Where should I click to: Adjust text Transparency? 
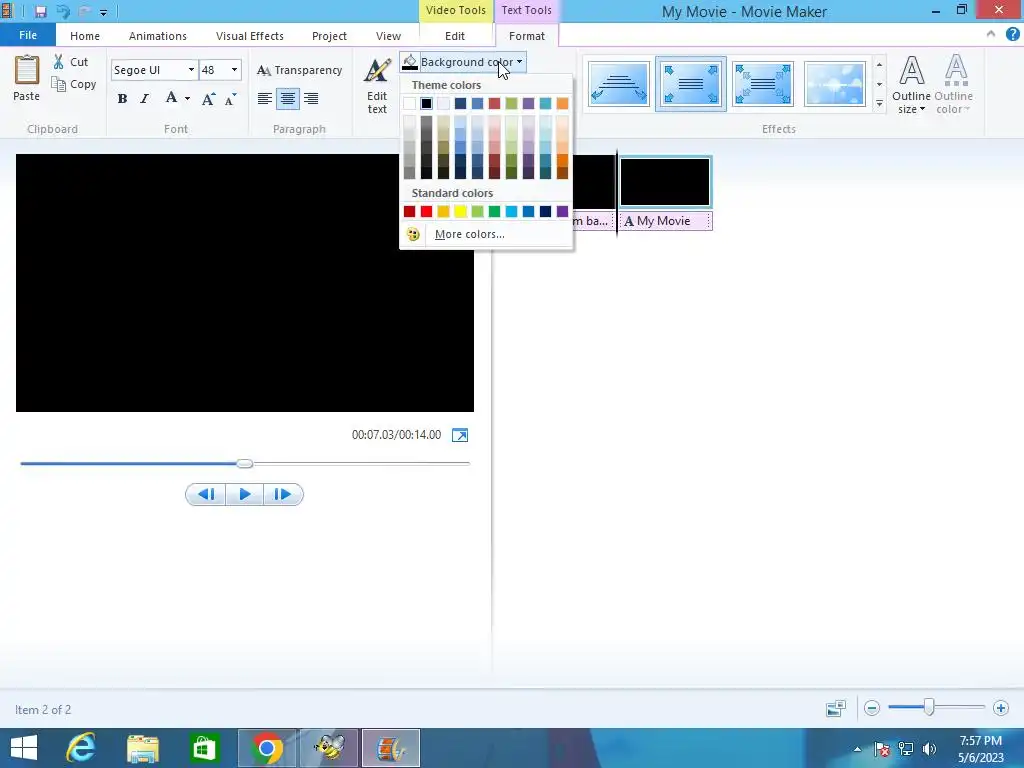click(x=300, y=70)
